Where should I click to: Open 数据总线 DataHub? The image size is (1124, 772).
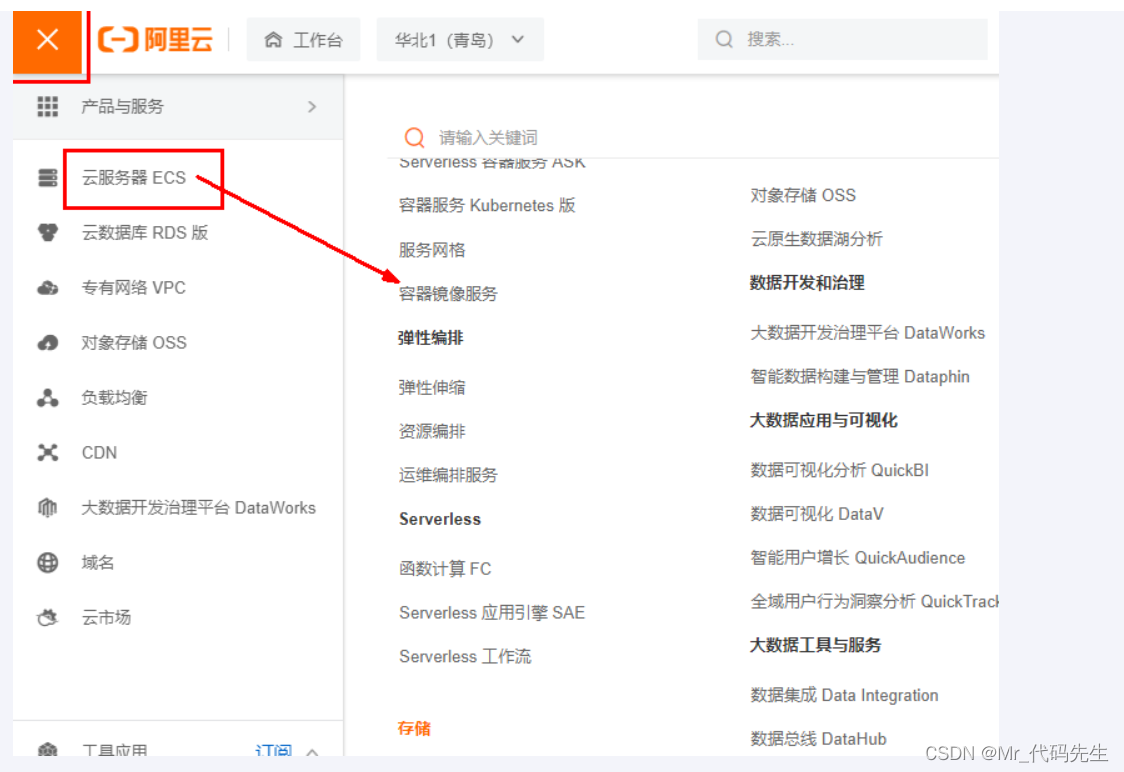pos(818,739)
